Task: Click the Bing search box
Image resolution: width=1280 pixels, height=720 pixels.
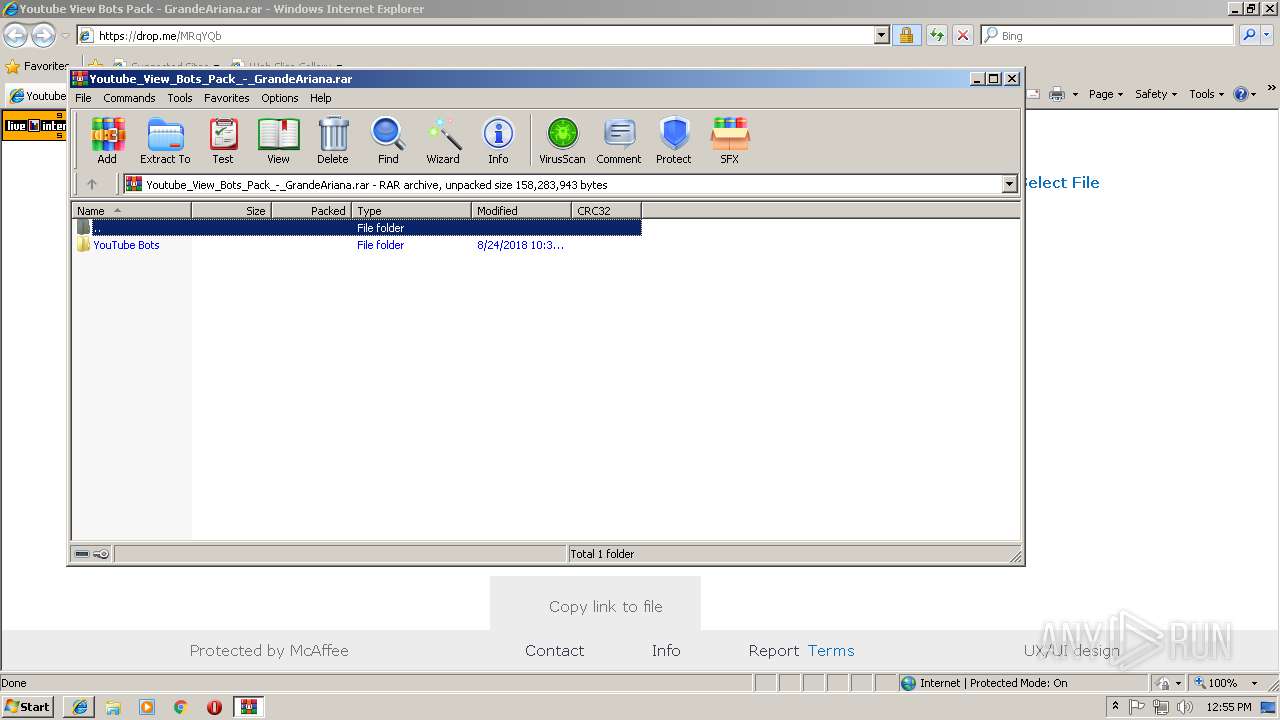Action: pos(1107,36)
